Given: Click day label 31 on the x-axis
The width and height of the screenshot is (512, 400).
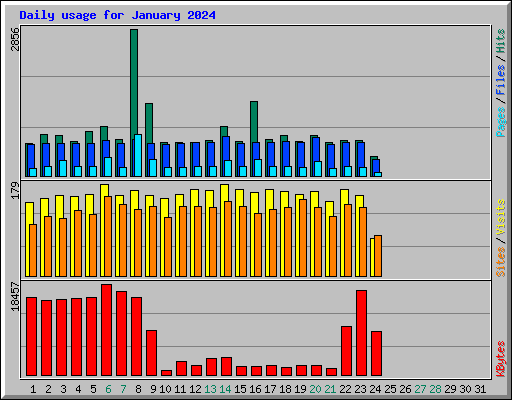Looking at the screenshot, I should [480, 389].
